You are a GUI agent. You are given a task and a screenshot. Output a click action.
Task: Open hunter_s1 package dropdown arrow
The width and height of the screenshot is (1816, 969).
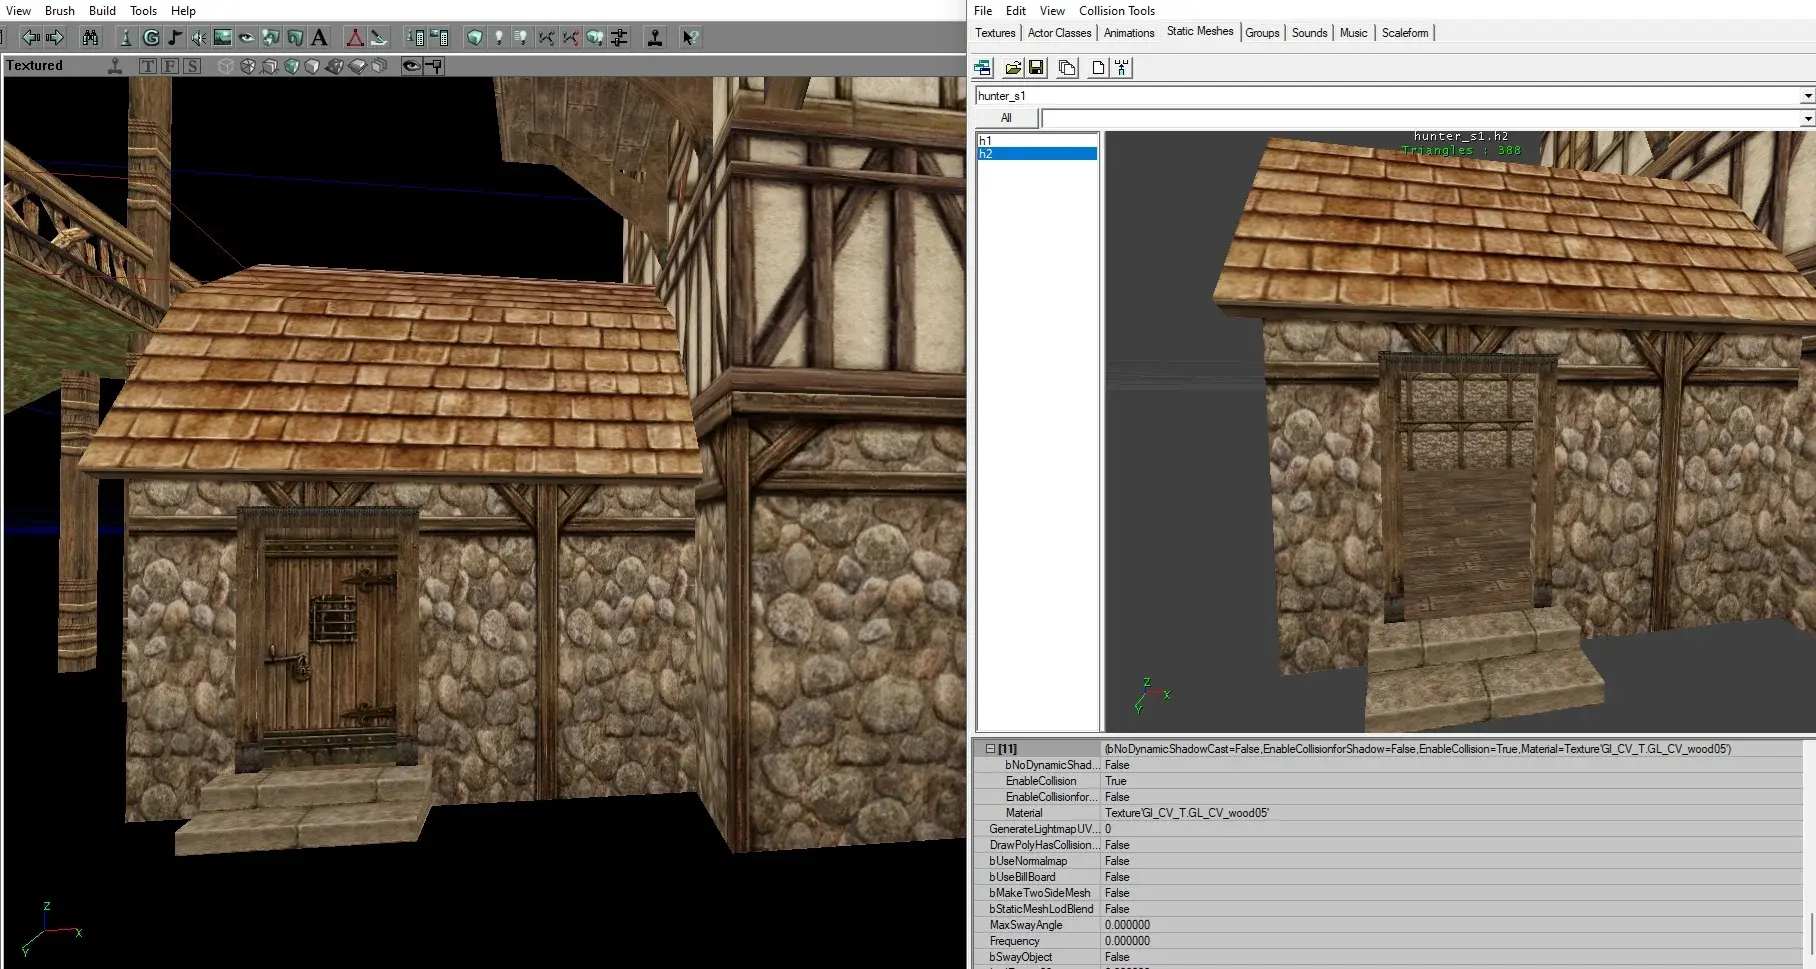coord(1807,96)
